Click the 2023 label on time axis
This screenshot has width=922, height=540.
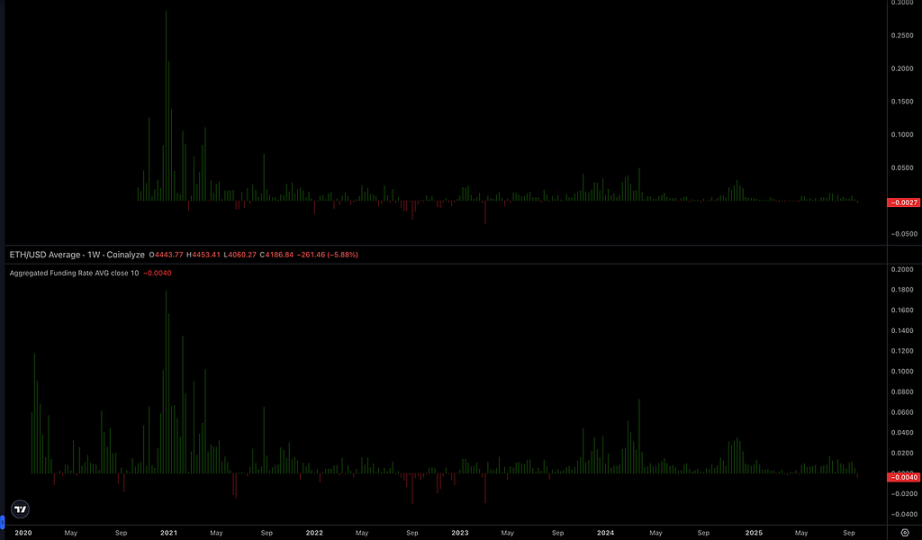[460, 533]
